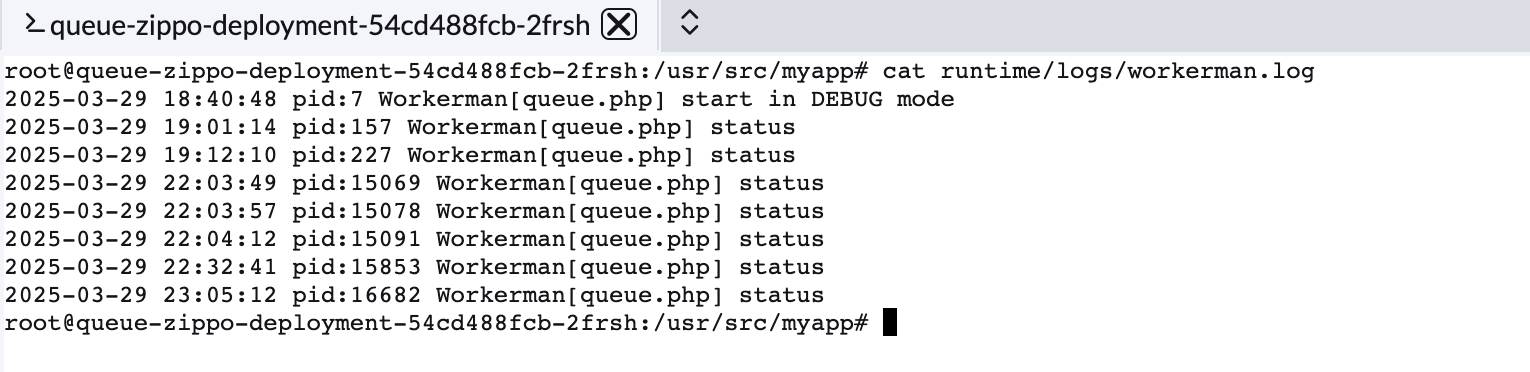The image size is (1530, 372).
Task: Click the last log line with pid:16682
Action: point(415,295)
